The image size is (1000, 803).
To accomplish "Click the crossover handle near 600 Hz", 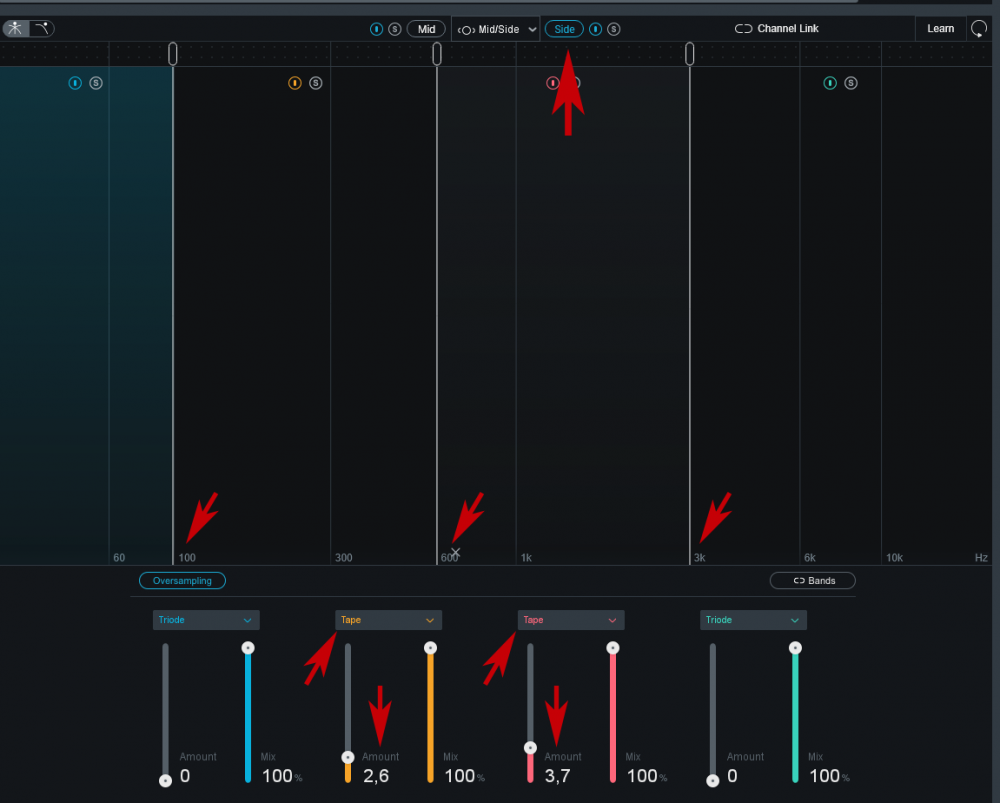I will click(x=437, y=54).
